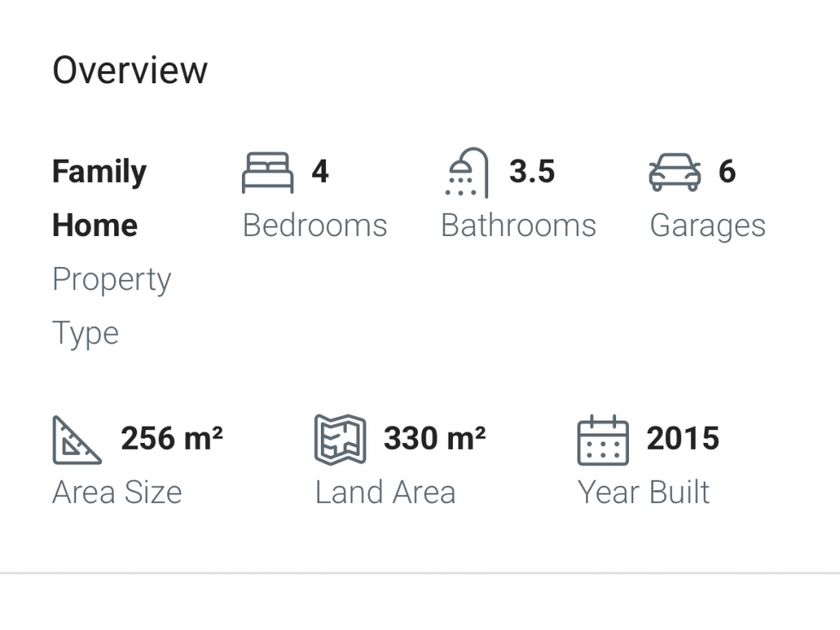Click the car icon for Garages
The height and width of the screenshot is (630, 840).
click(x=675, y=172)
